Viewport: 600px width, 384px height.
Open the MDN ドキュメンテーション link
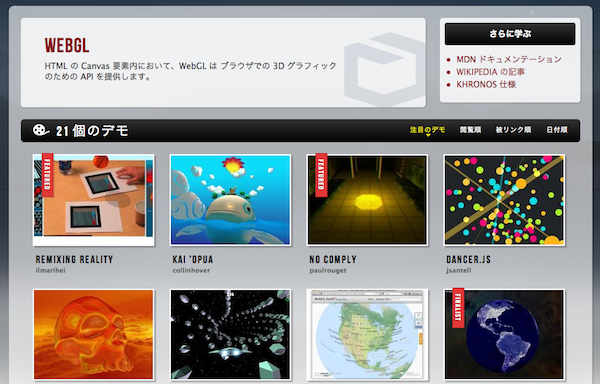tap(509, 59)
